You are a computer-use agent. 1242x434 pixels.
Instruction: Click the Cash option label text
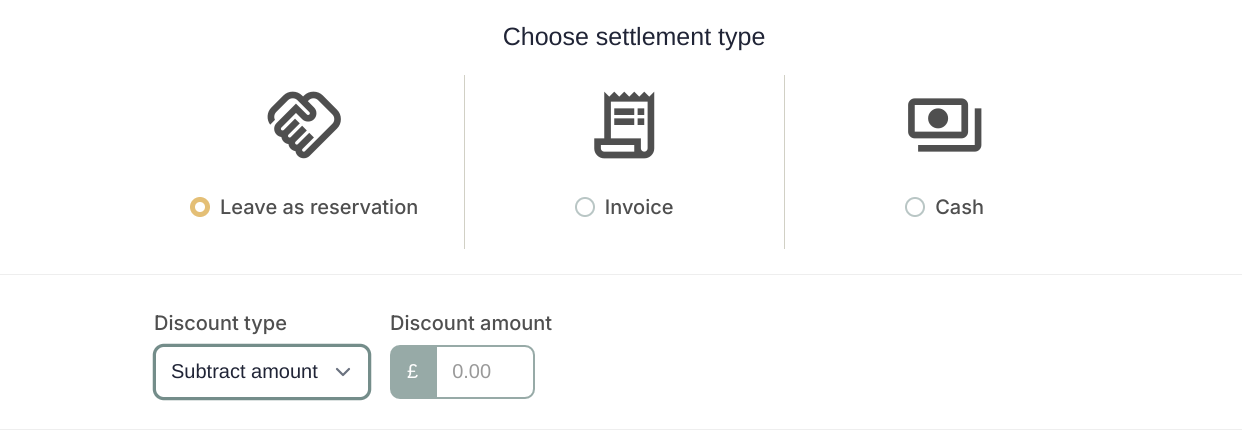tap(959, 207)
